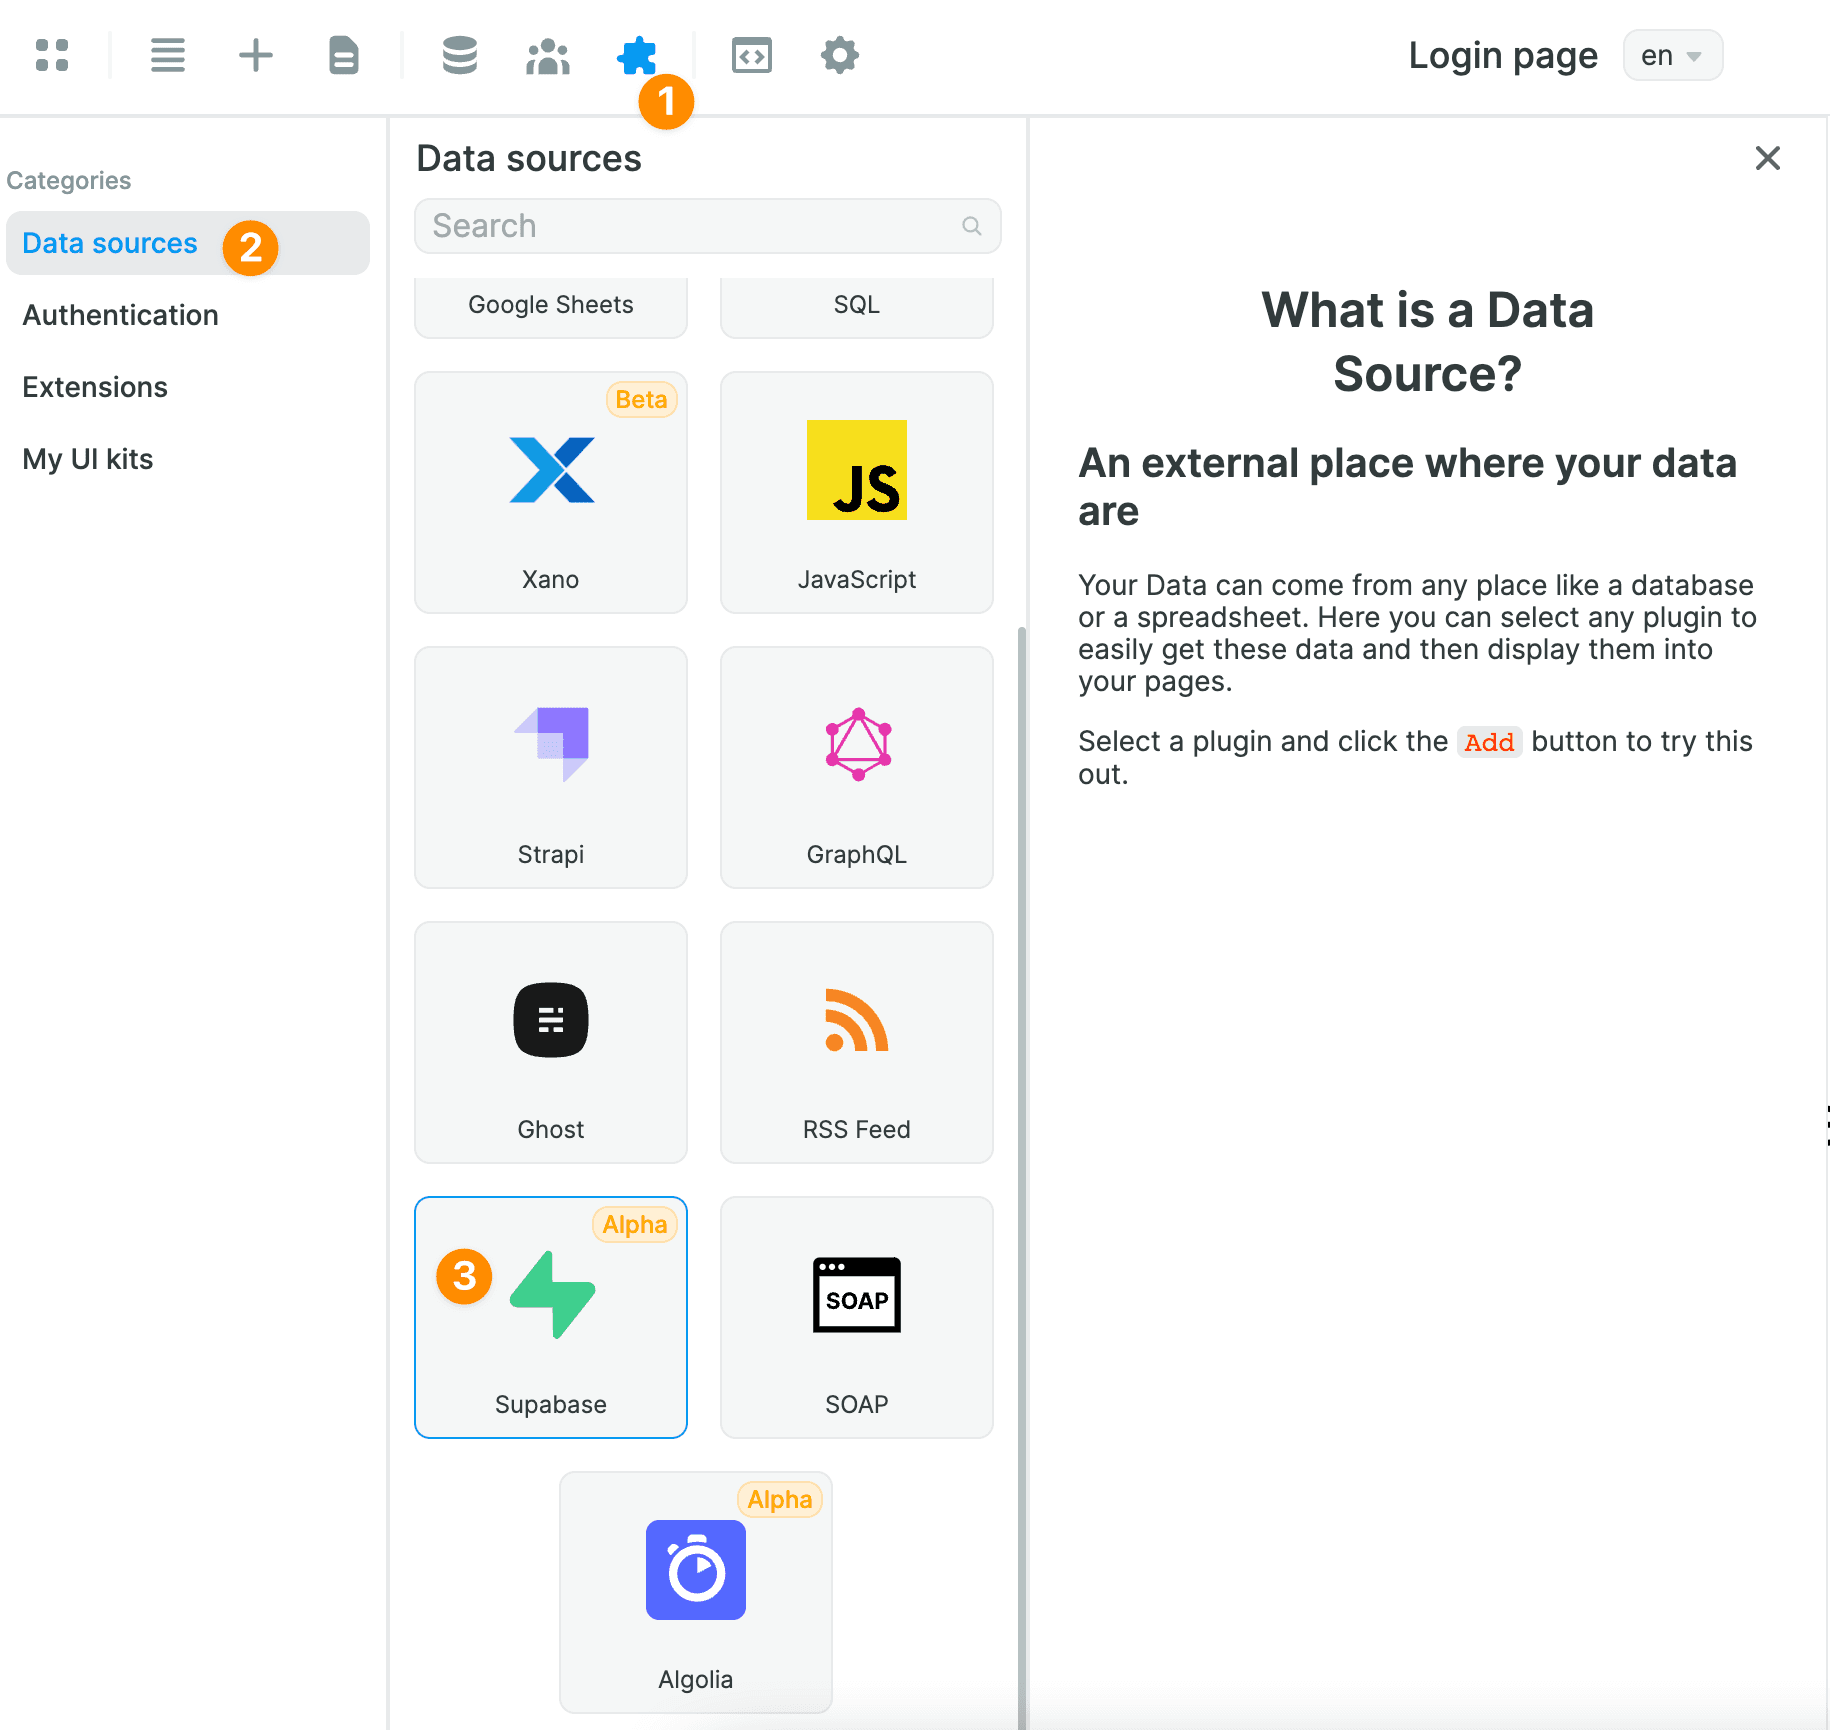Click the Login page title
Image resolution: width=1830 pixels, height=1730 pixels.
point(1503,55)
